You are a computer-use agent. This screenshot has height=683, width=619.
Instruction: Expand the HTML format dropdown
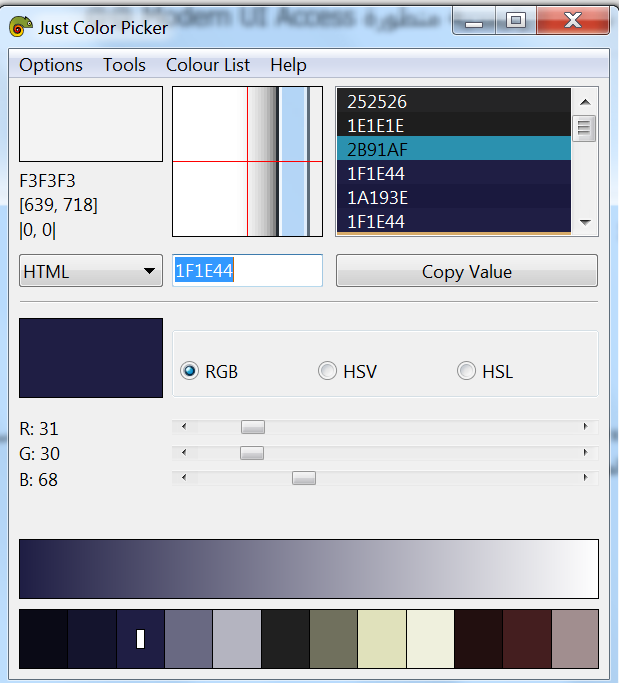coord(90,271)
